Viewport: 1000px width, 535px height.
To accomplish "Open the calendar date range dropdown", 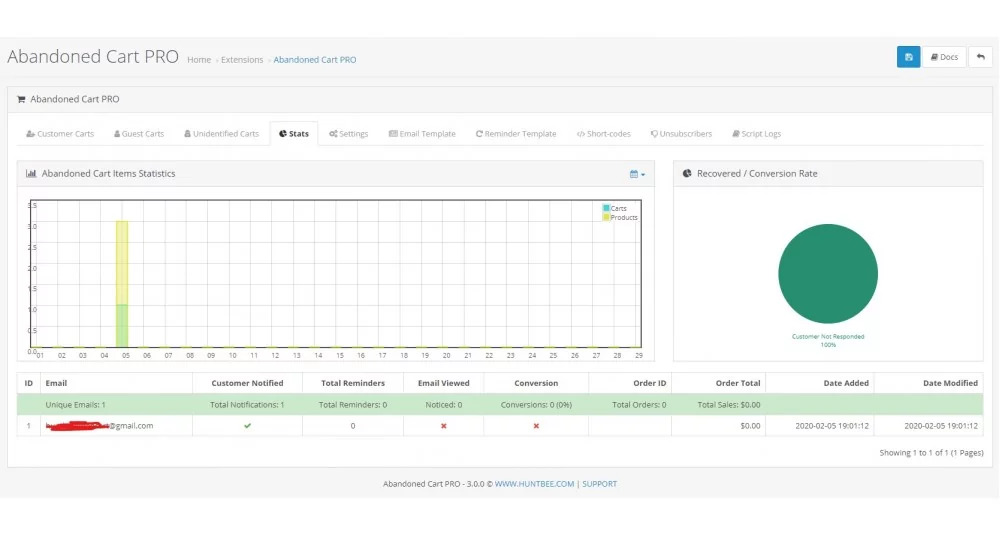I will pos(637,174).
